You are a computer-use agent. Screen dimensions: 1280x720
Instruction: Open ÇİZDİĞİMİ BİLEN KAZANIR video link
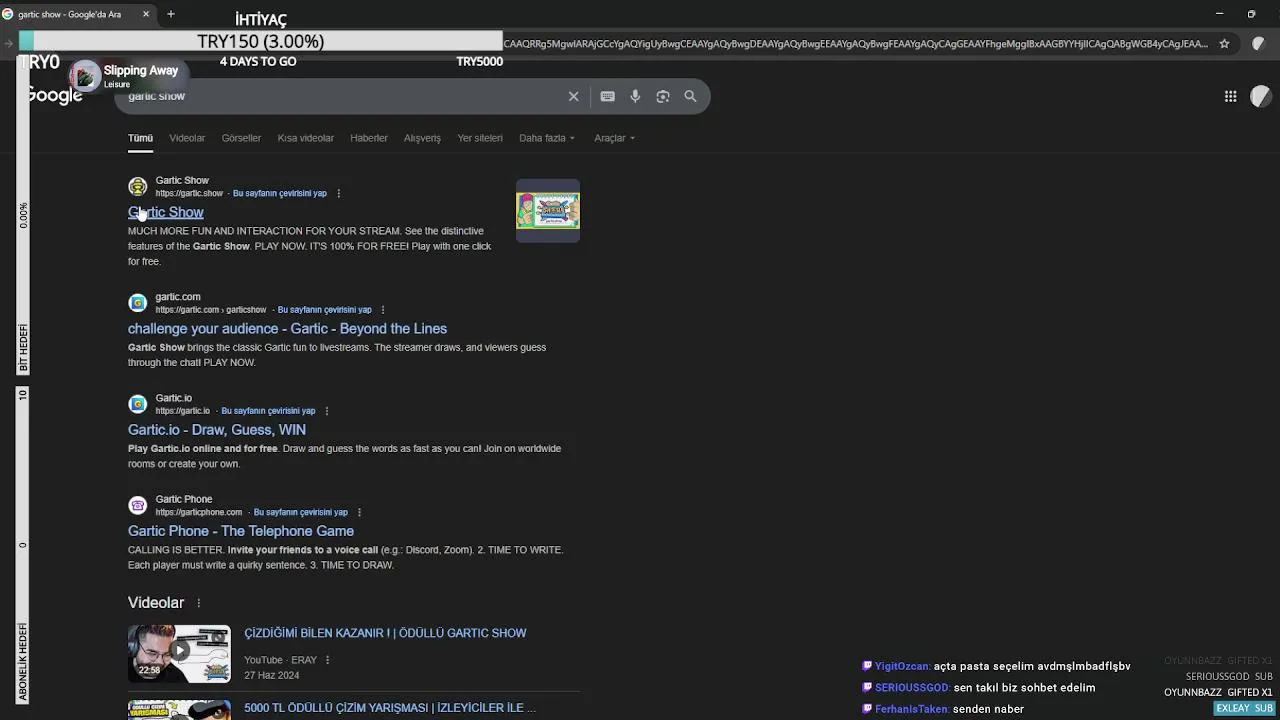click(385, 633)
